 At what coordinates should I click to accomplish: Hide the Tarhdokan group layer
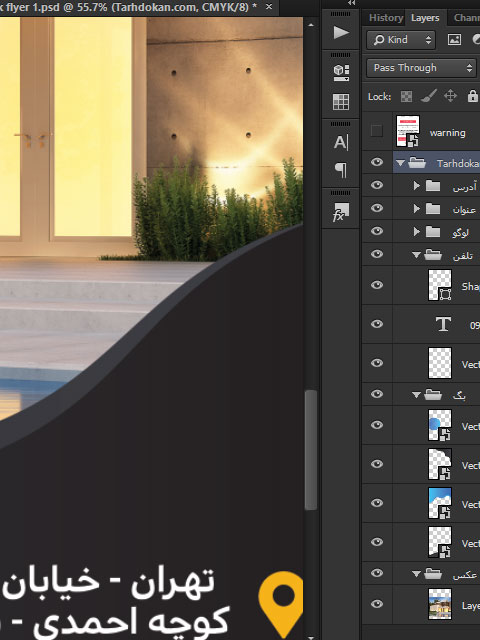[x=377, y=162]
